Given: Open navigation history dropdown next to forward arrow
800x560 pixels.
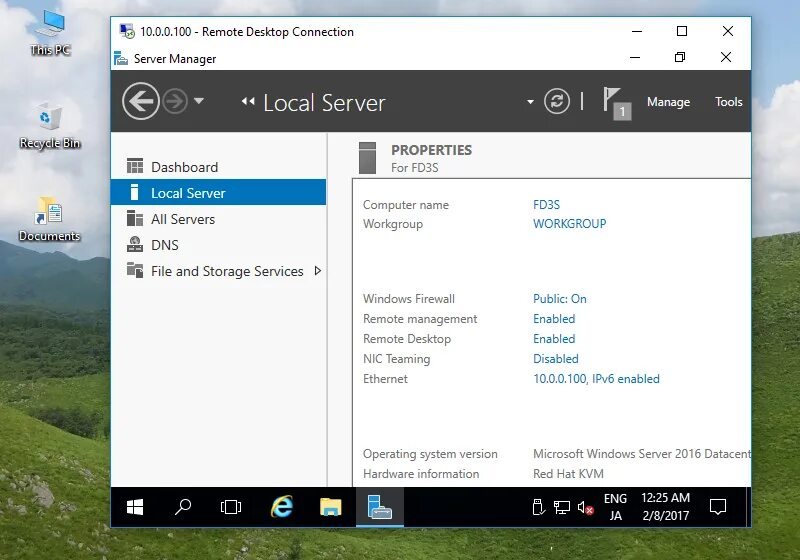Looking at the screenshot, I should pyautogui.click(x=199, y=100).
